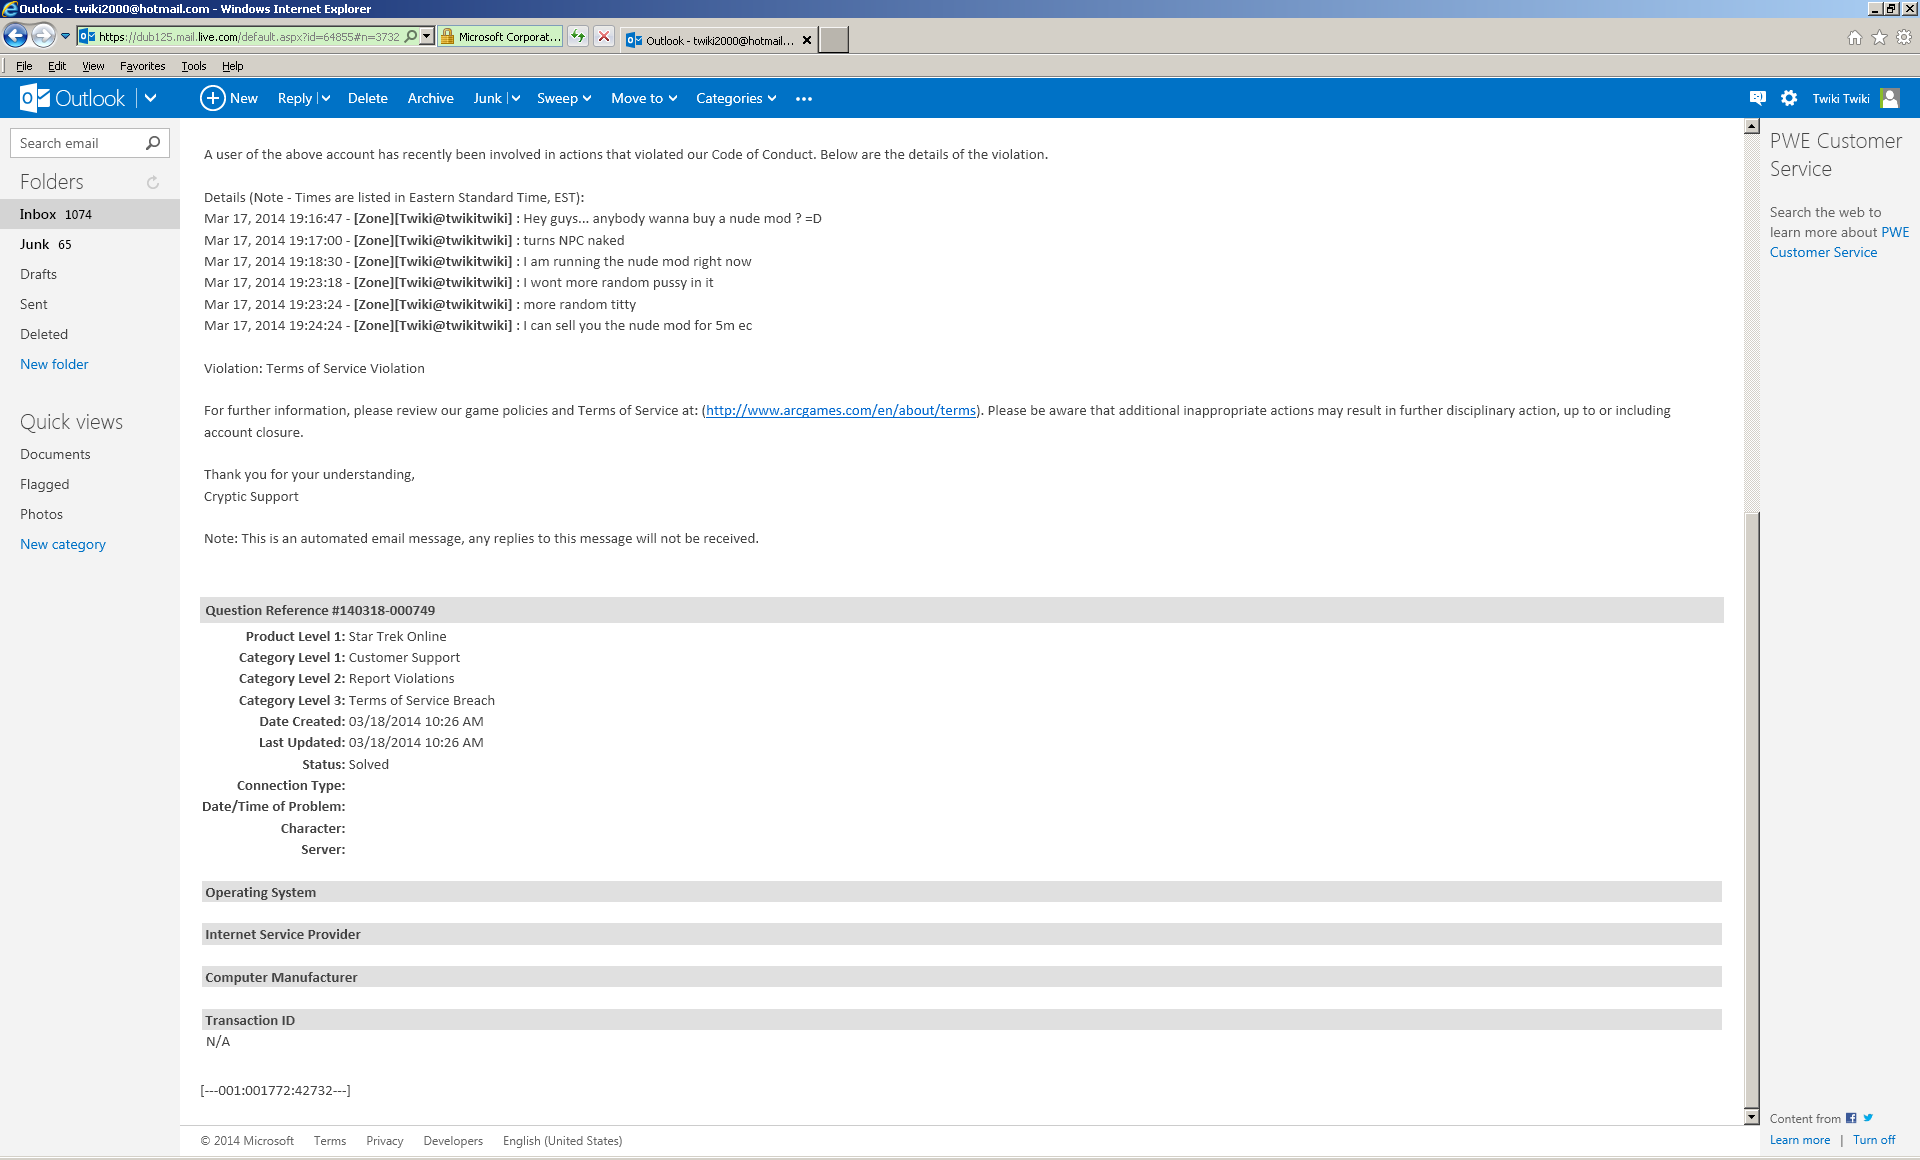The image size is (1920, 1160).
Task: Open the arcgames terms link
Action: pos(840,411)
